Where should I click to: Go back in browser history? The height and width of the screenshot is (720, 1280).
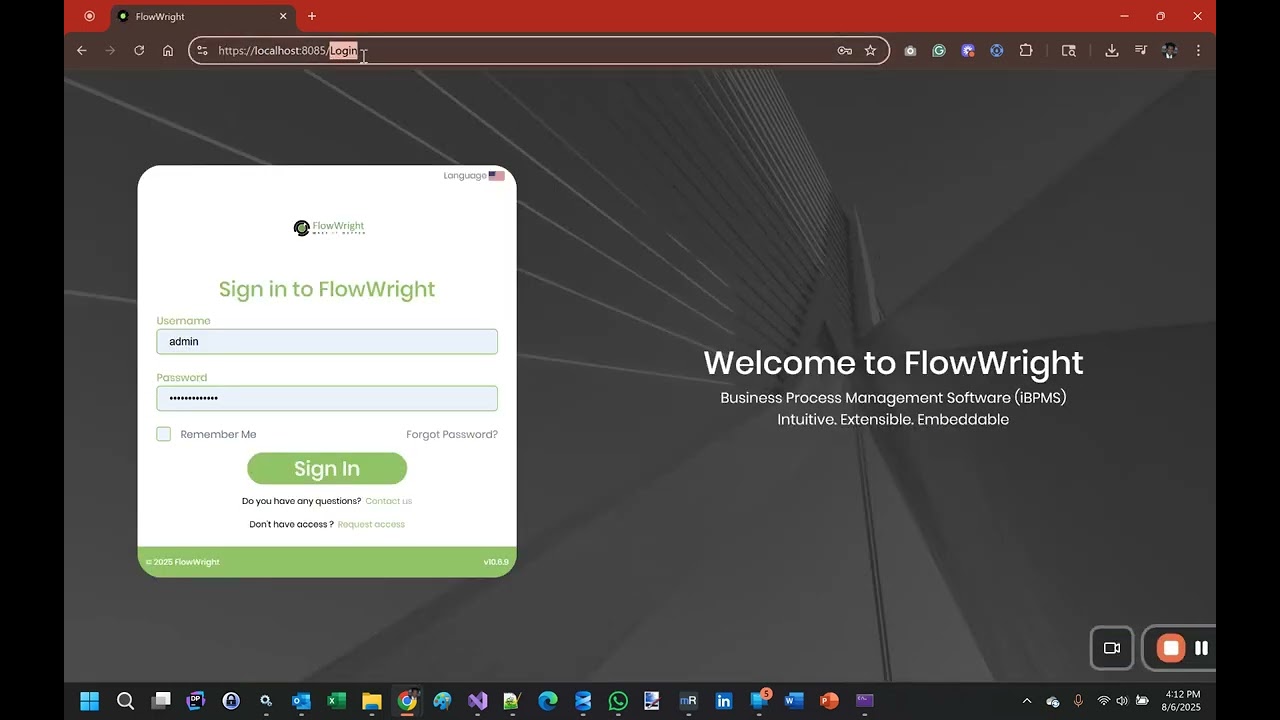pos(82,51)
